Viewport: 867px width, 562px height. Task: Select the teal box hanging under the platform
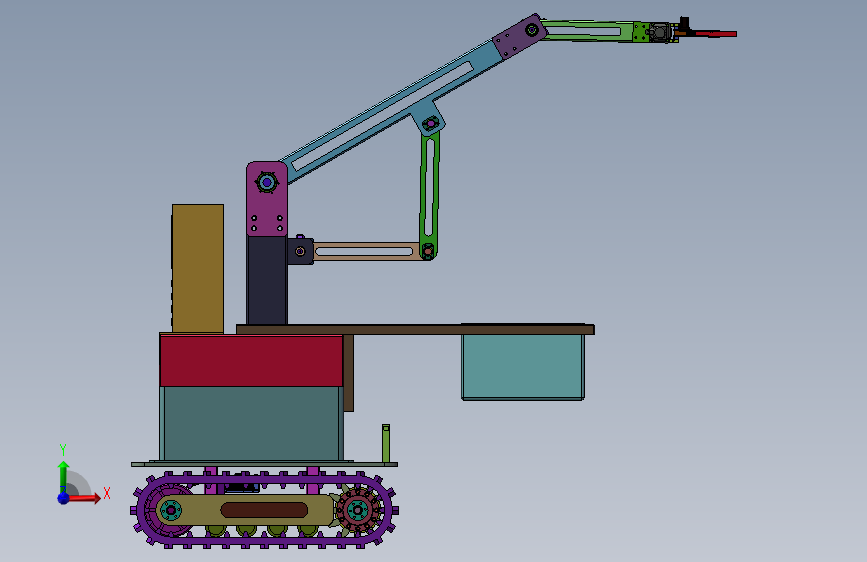(523, 366)
